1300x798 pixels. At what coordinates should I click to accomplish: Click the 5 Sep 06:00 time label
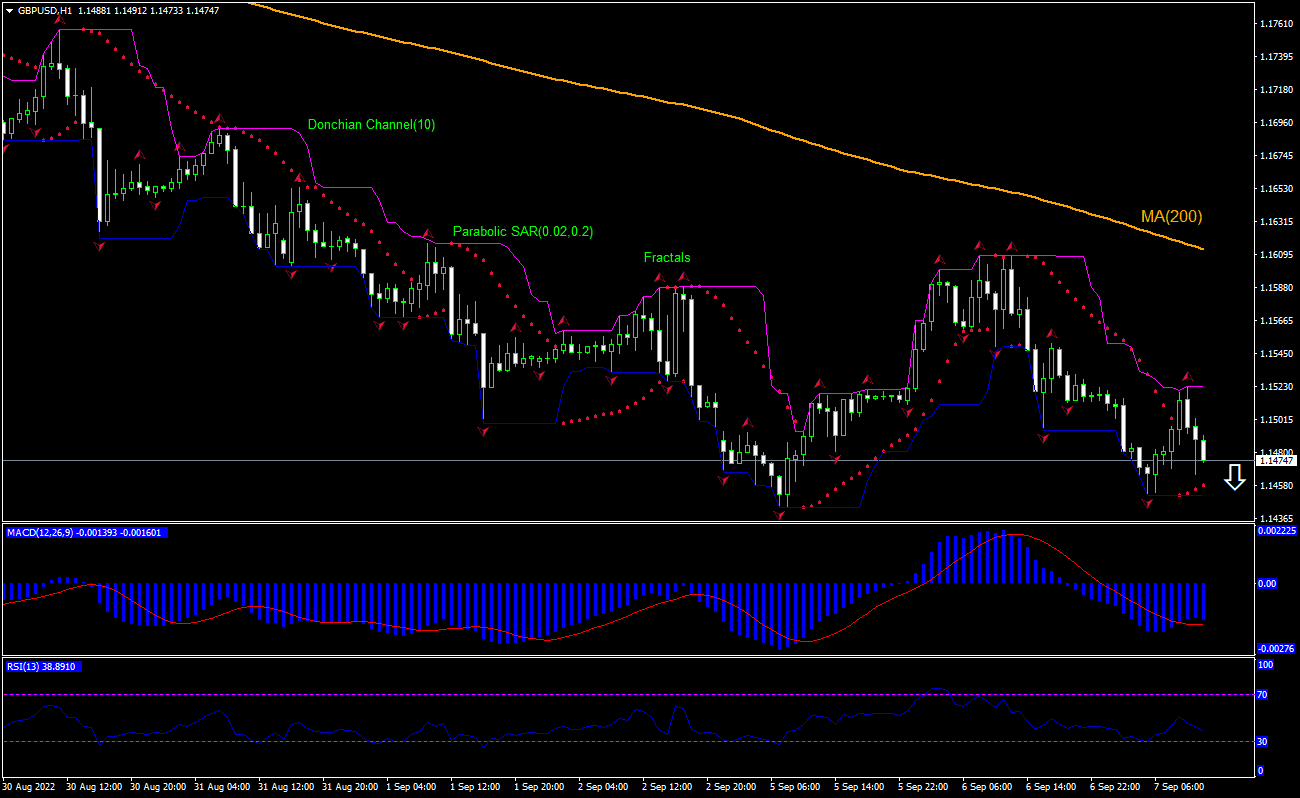795,787
